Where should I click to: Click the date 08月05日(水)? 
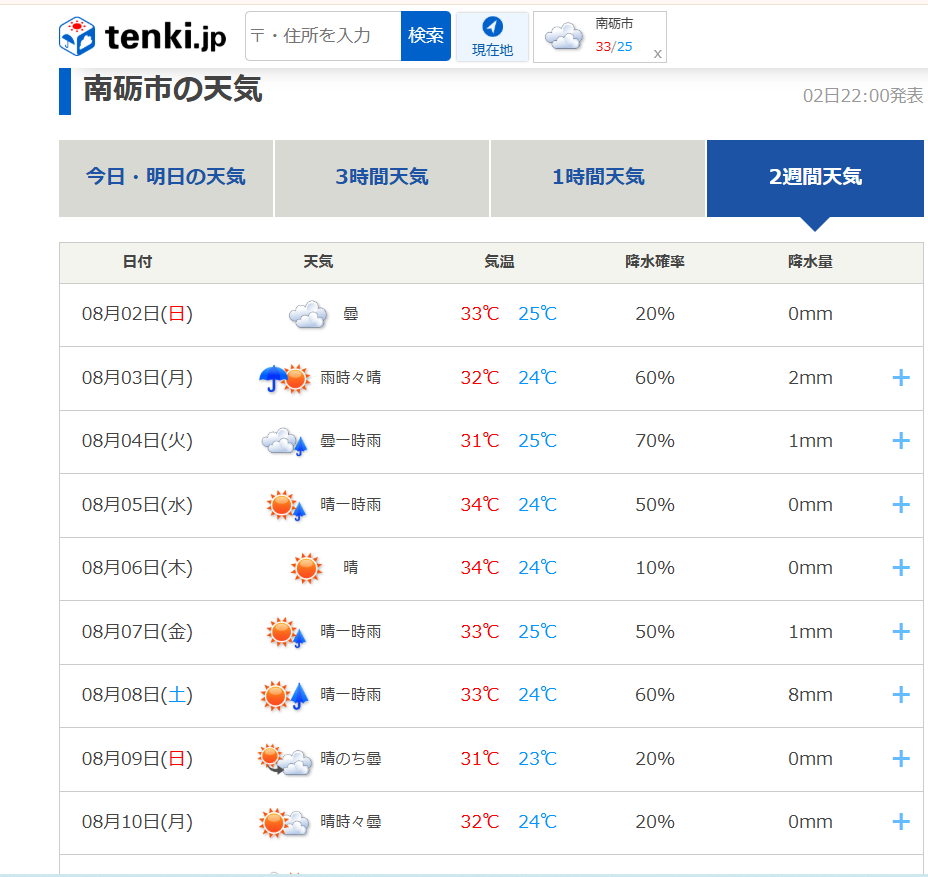(x=137, y=505)
